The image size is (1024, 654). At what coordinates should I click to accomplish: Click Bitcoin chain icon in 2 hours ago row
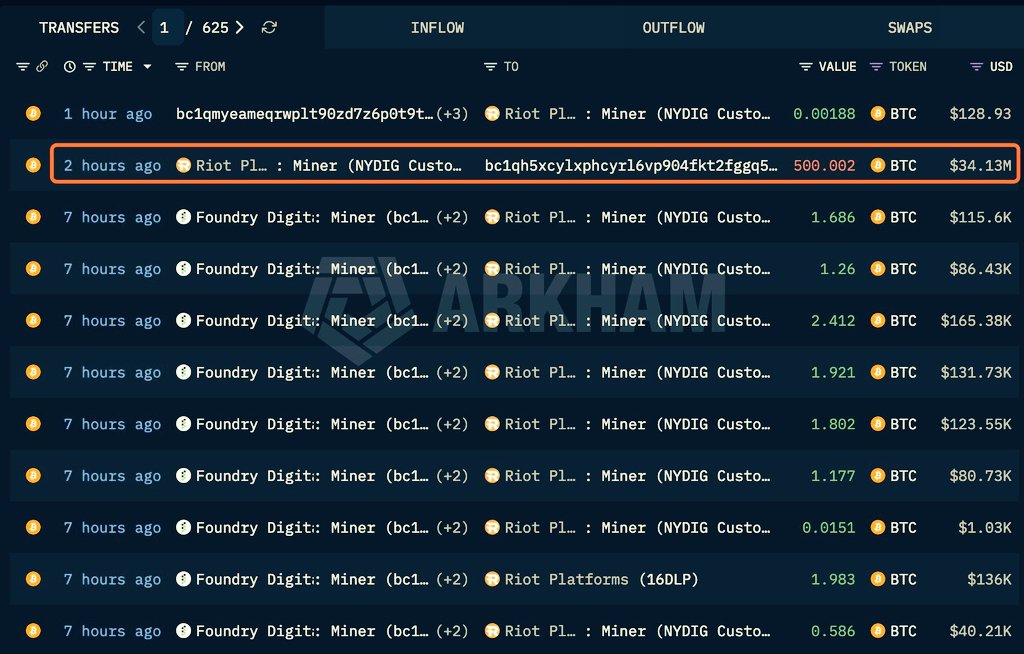(x=33, y=165)
